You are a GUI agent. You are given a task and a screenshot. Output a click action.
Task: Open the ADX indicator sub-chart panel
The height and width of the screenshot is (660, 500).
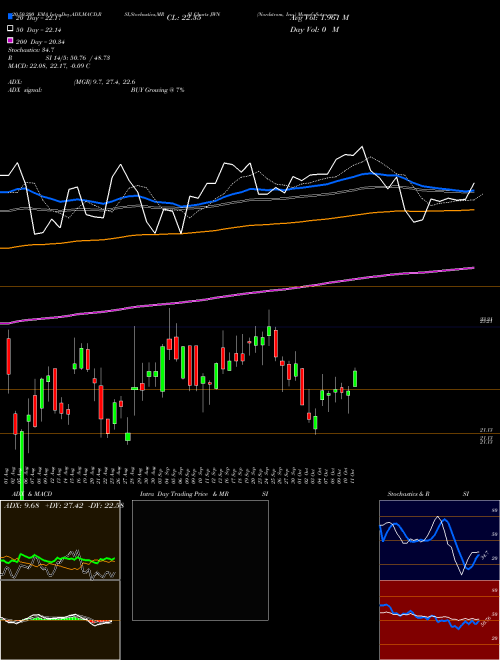(x=60, y=540)
